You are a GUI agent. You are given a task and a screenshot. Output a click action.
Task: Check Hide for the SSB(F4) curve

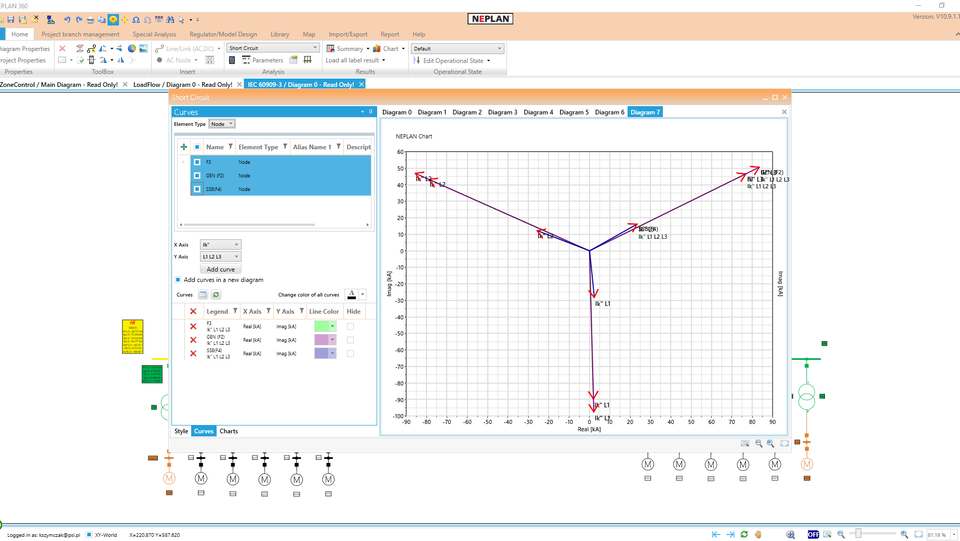click(x=350, y=354)
